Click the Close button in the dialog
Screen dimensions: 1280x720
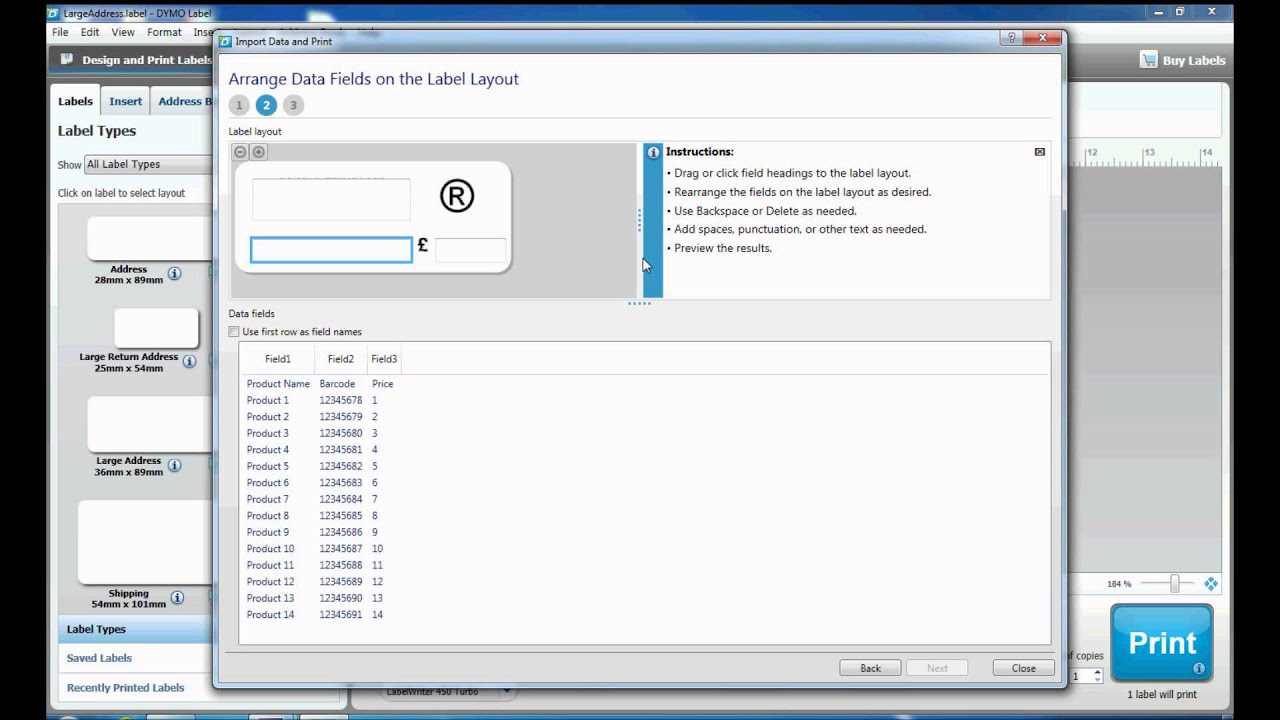tap(1023, 668)
